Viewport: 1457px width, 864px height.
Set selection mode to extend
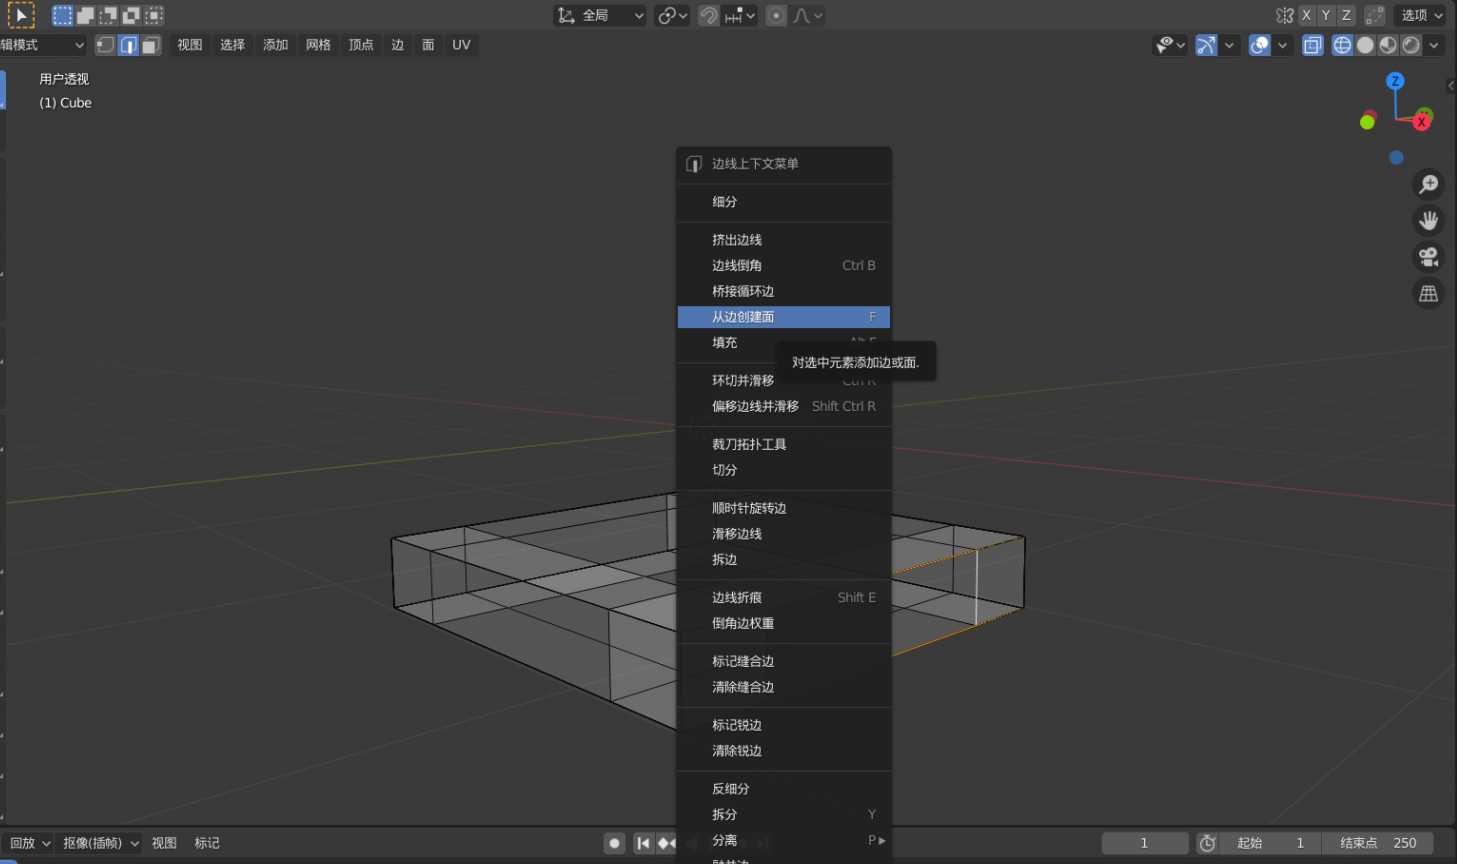click(x=85, y=15)
